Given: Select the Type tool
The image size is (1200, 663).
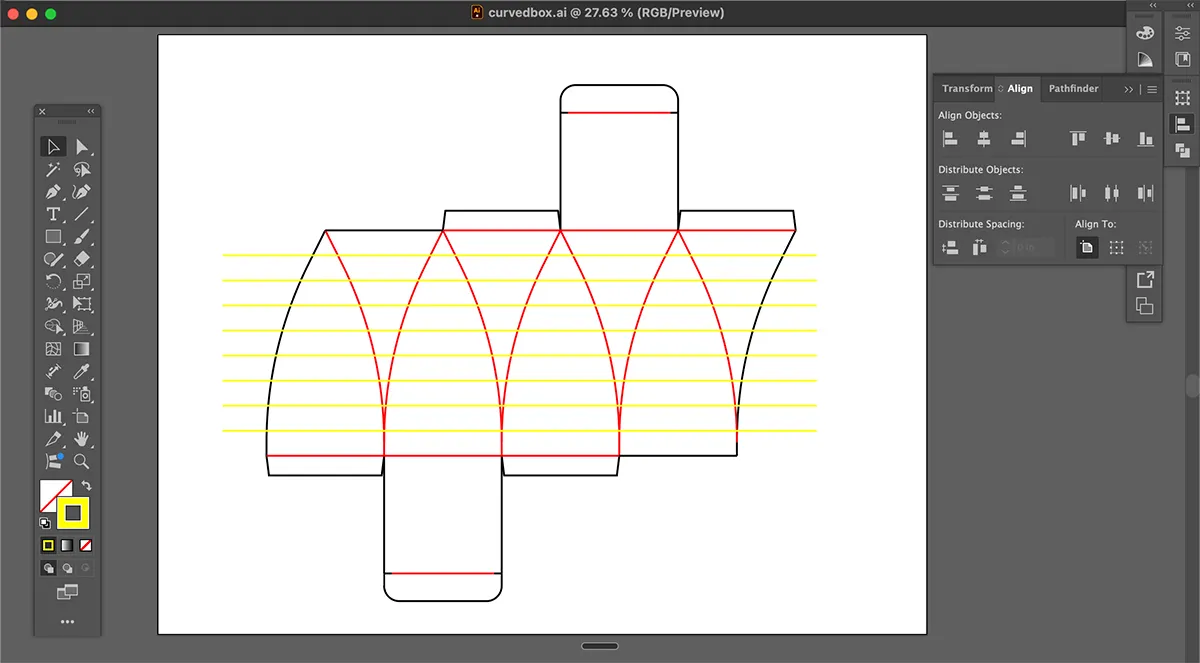Looking at the screenshot, I should click(x=54, y=214).
